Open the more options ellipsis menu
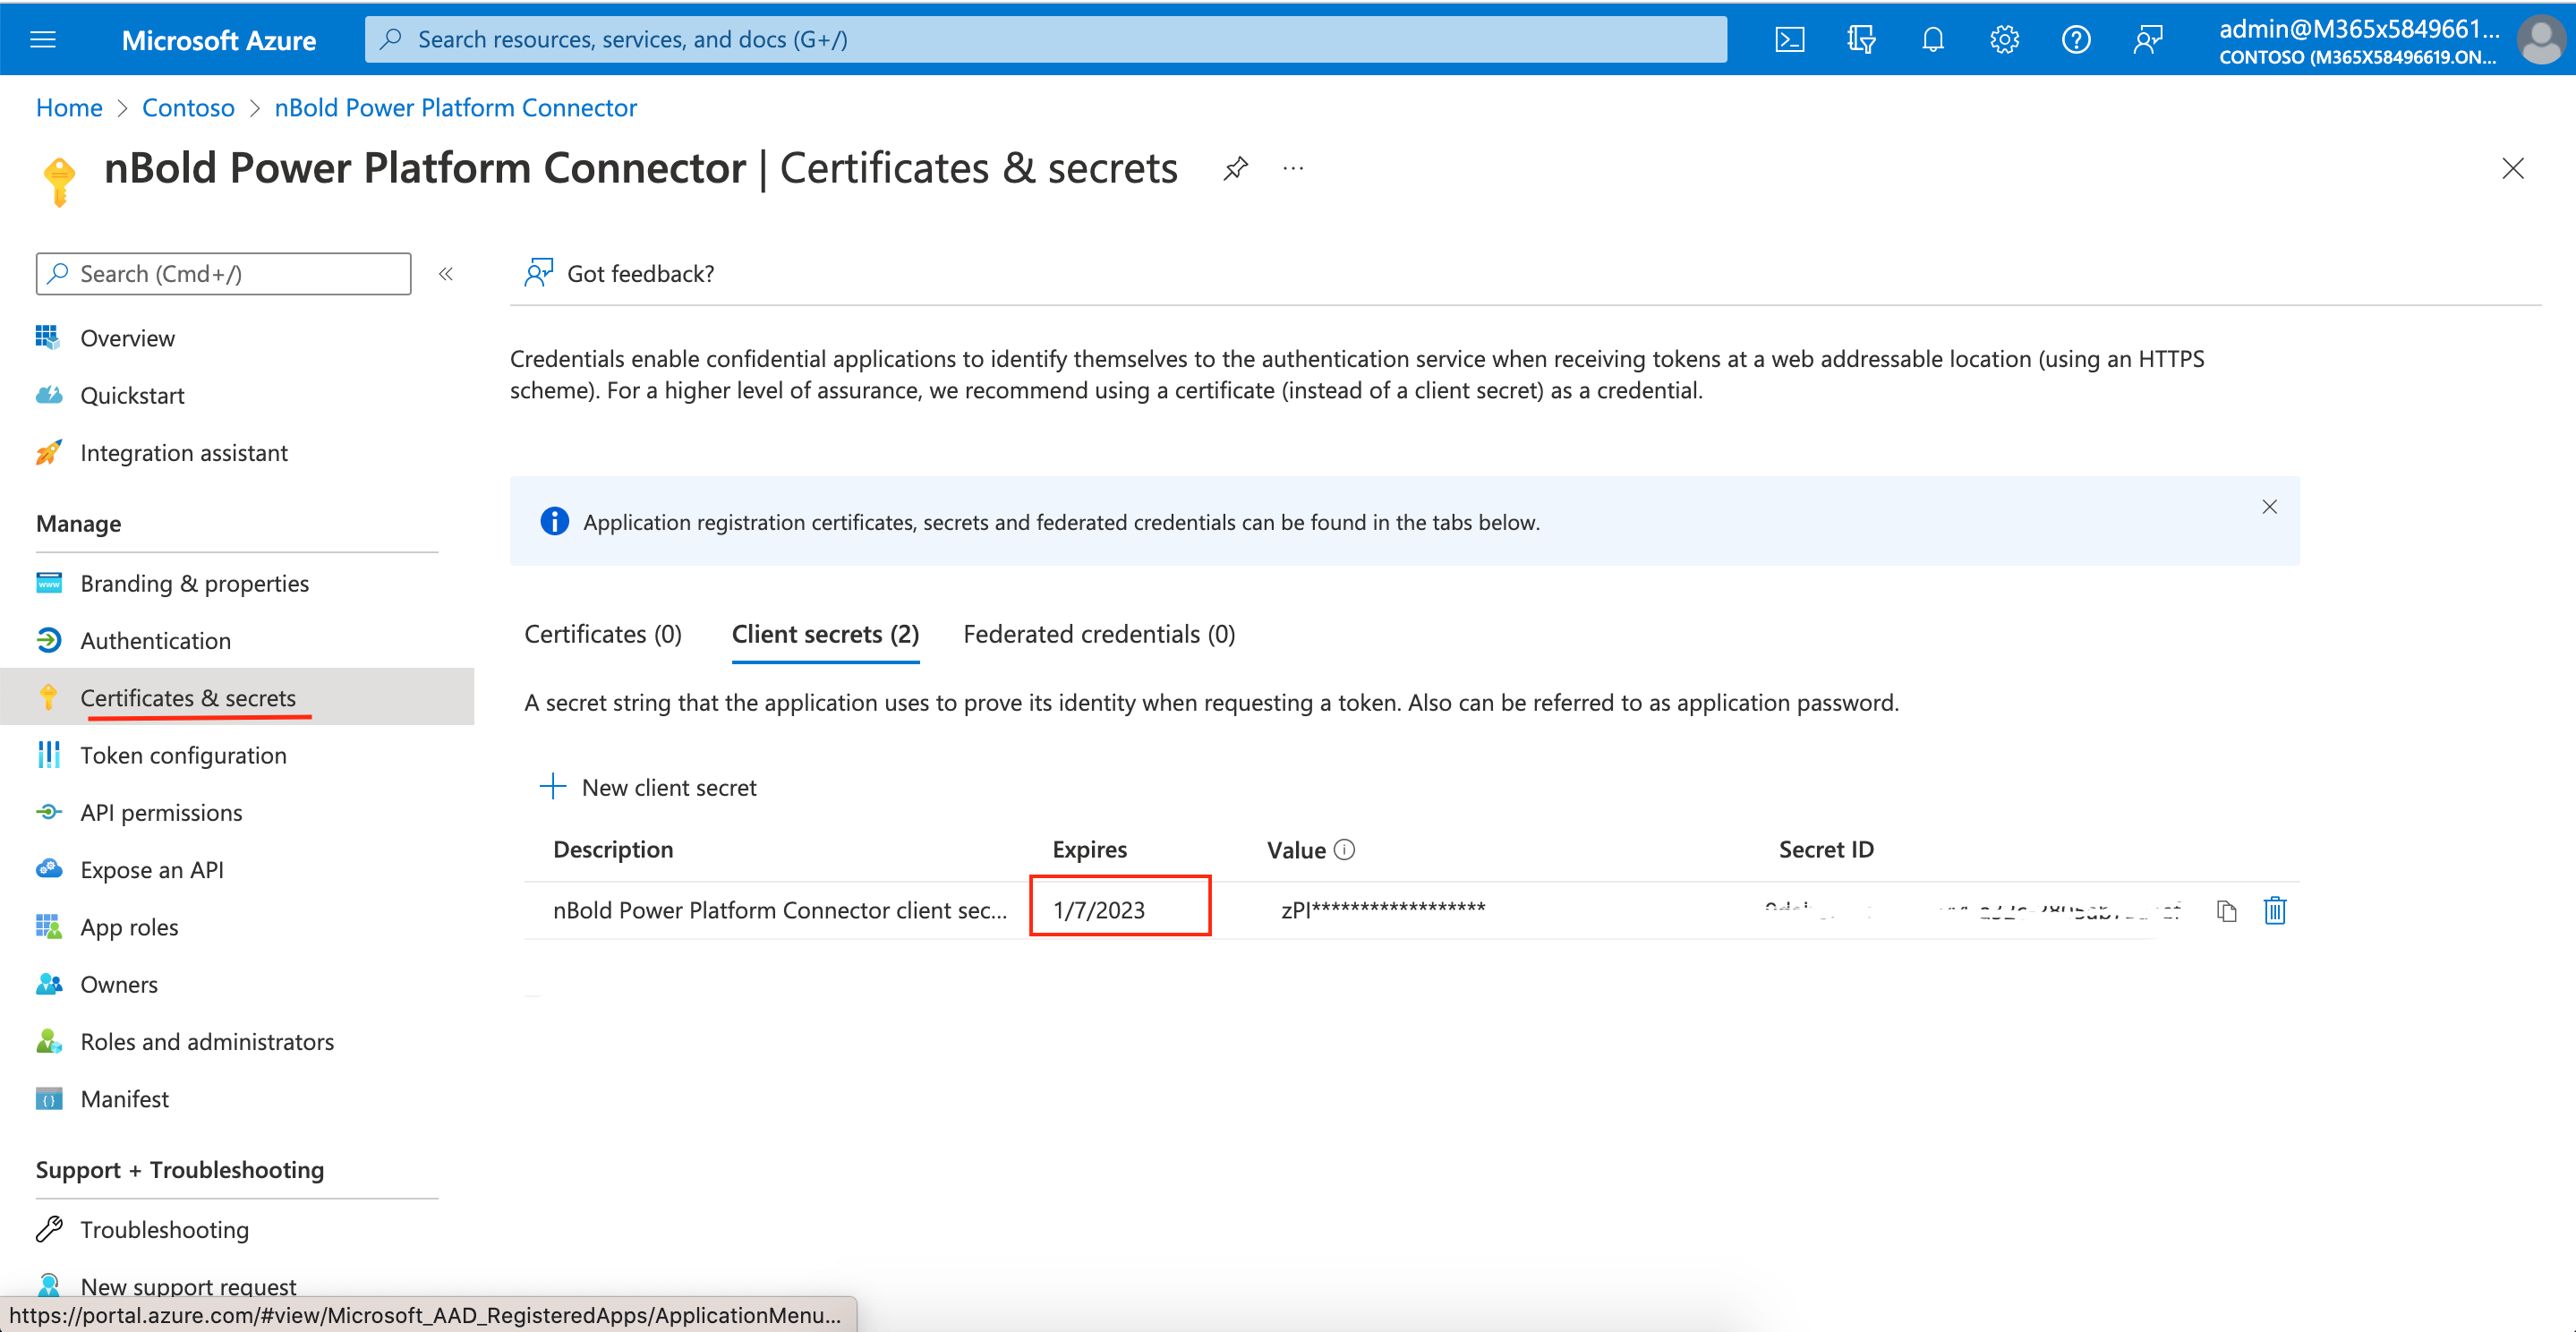 pyautogui.click(x=1293, y=168)
